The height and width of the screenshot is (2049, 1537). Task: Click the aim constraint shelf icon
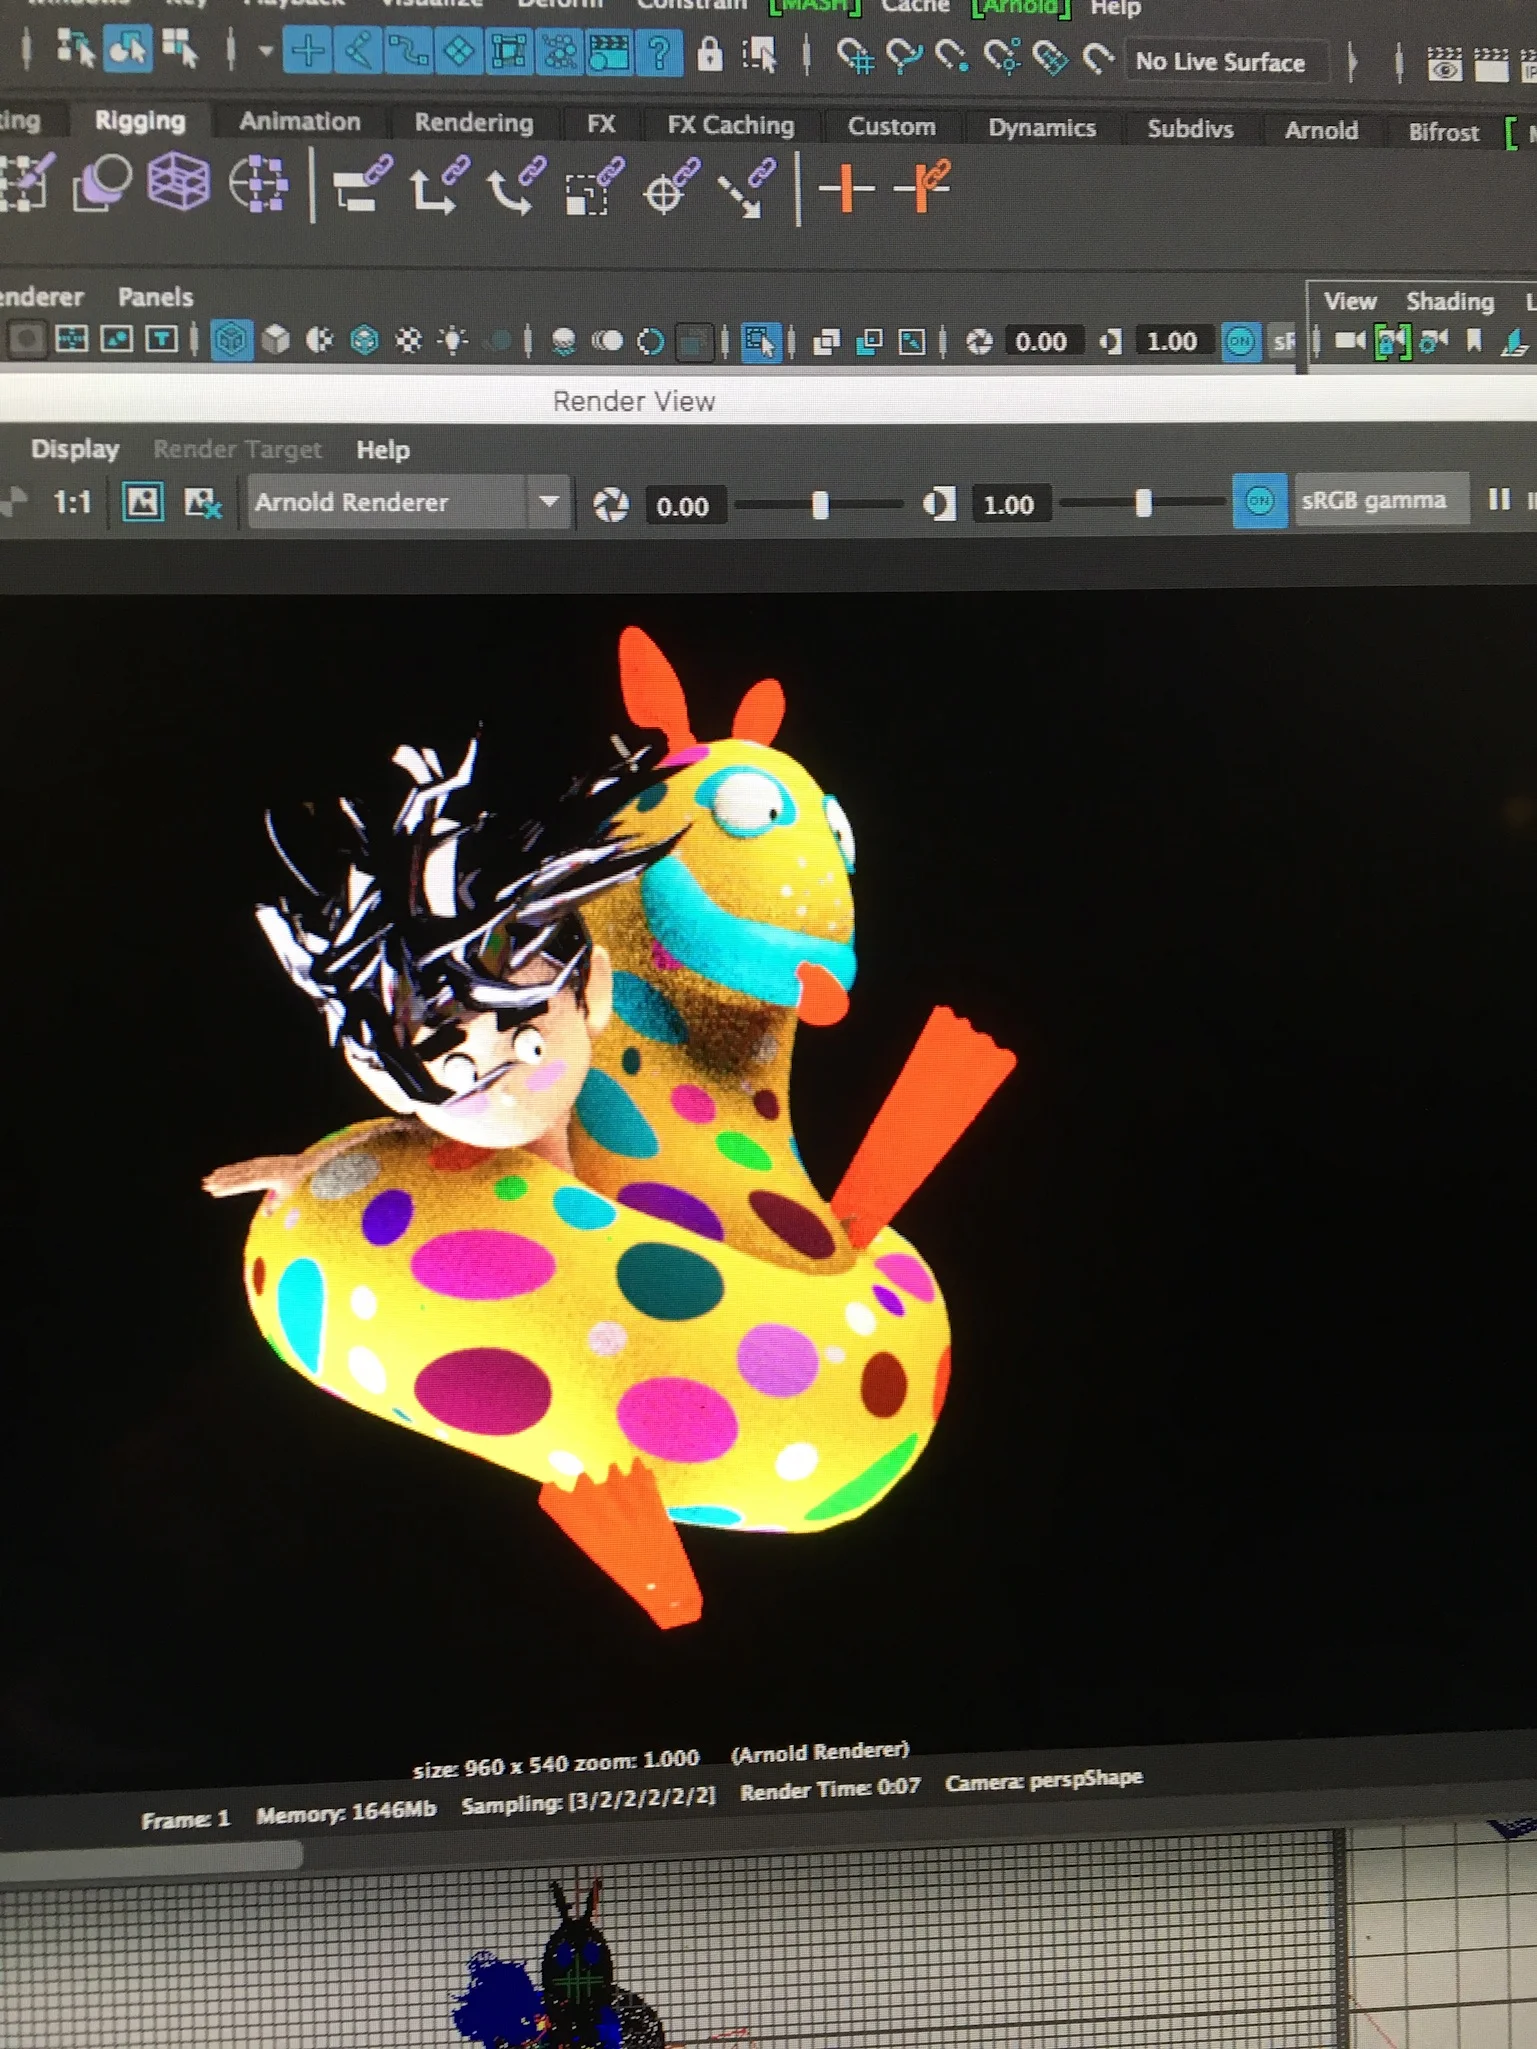coord(670,187)
